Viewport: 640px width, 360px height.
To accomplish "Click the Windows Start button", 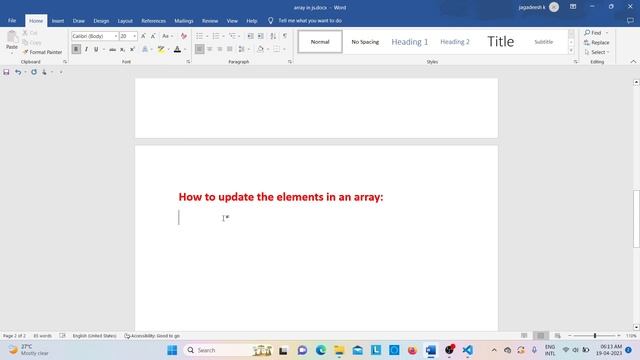I will tap(172, 350).
